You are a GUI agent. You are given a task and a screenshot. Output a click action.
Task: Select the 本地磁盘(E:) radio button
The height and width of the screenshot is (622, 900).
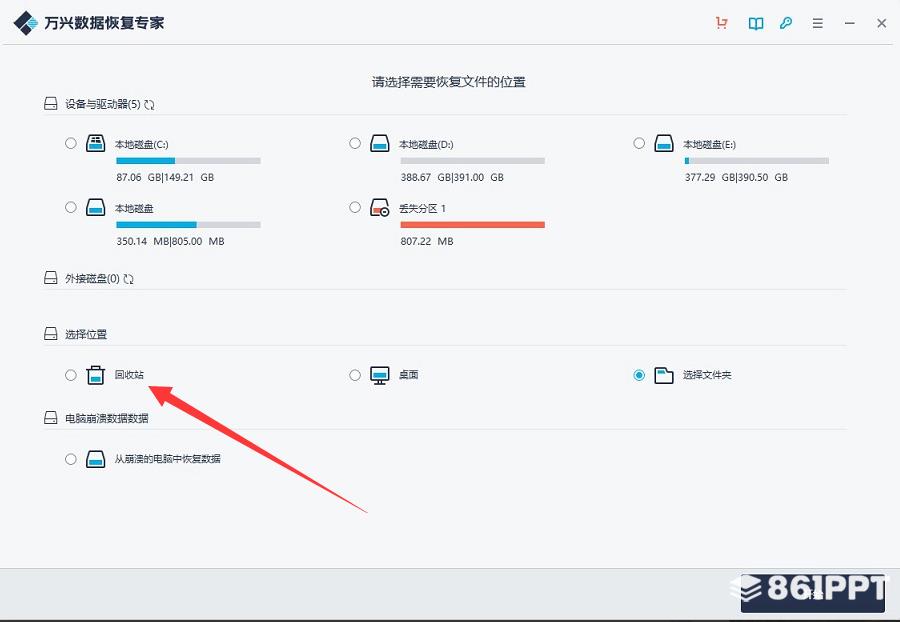[639, 143]
